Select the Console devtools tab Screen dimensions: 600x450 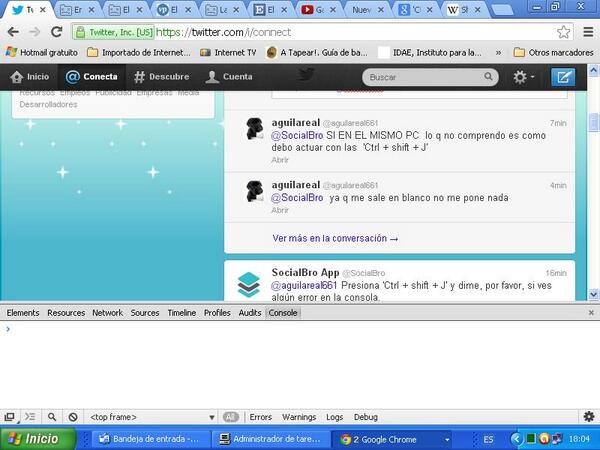(x=283, y=313)
